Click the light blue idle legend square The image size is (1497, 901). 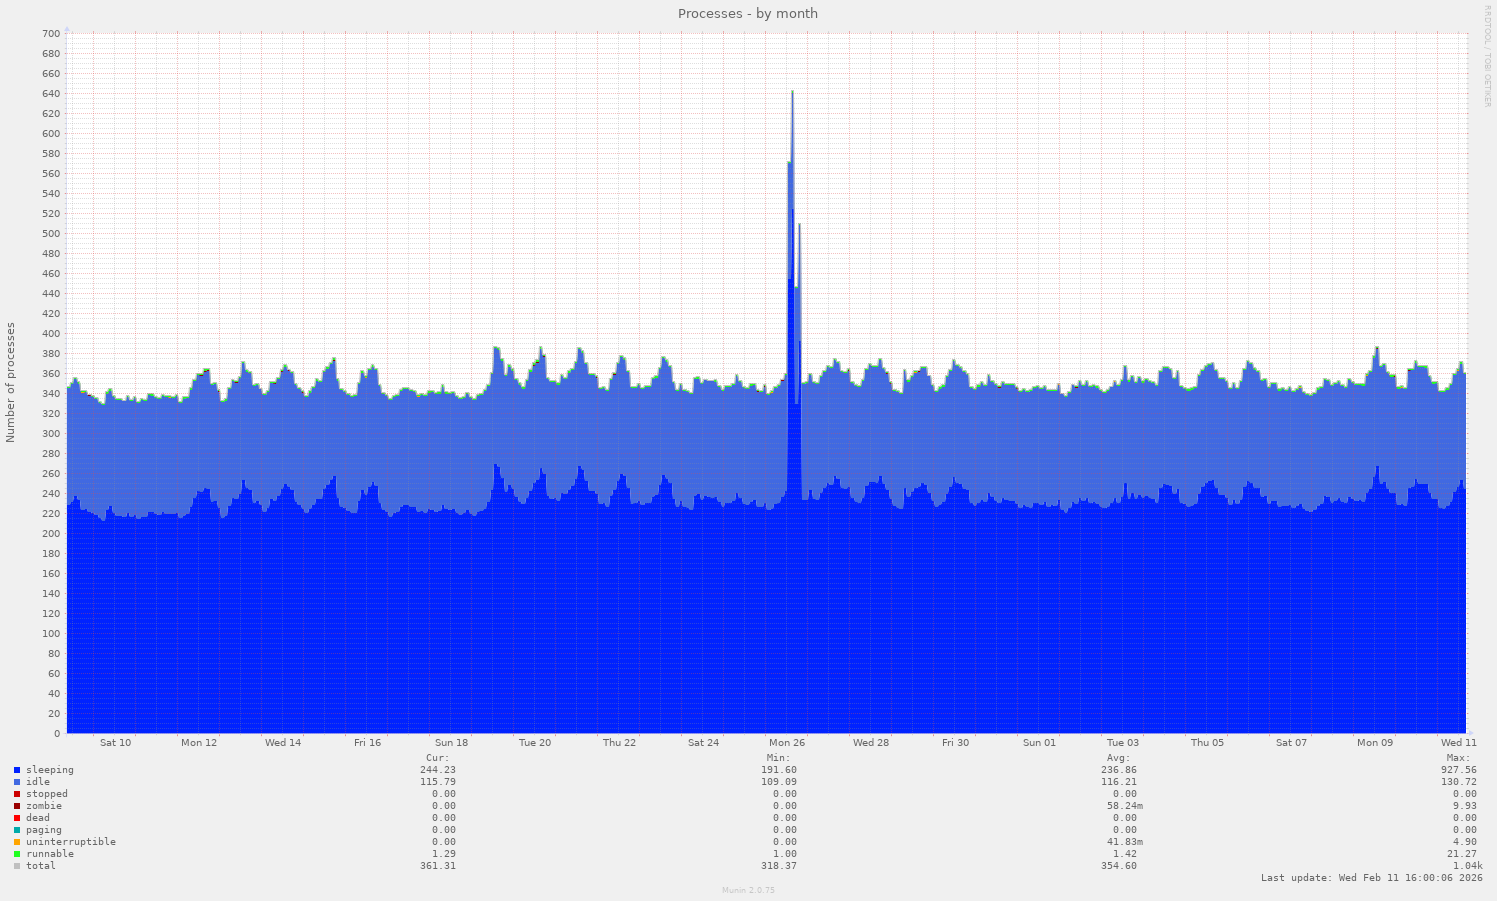(x=16, y=781)
